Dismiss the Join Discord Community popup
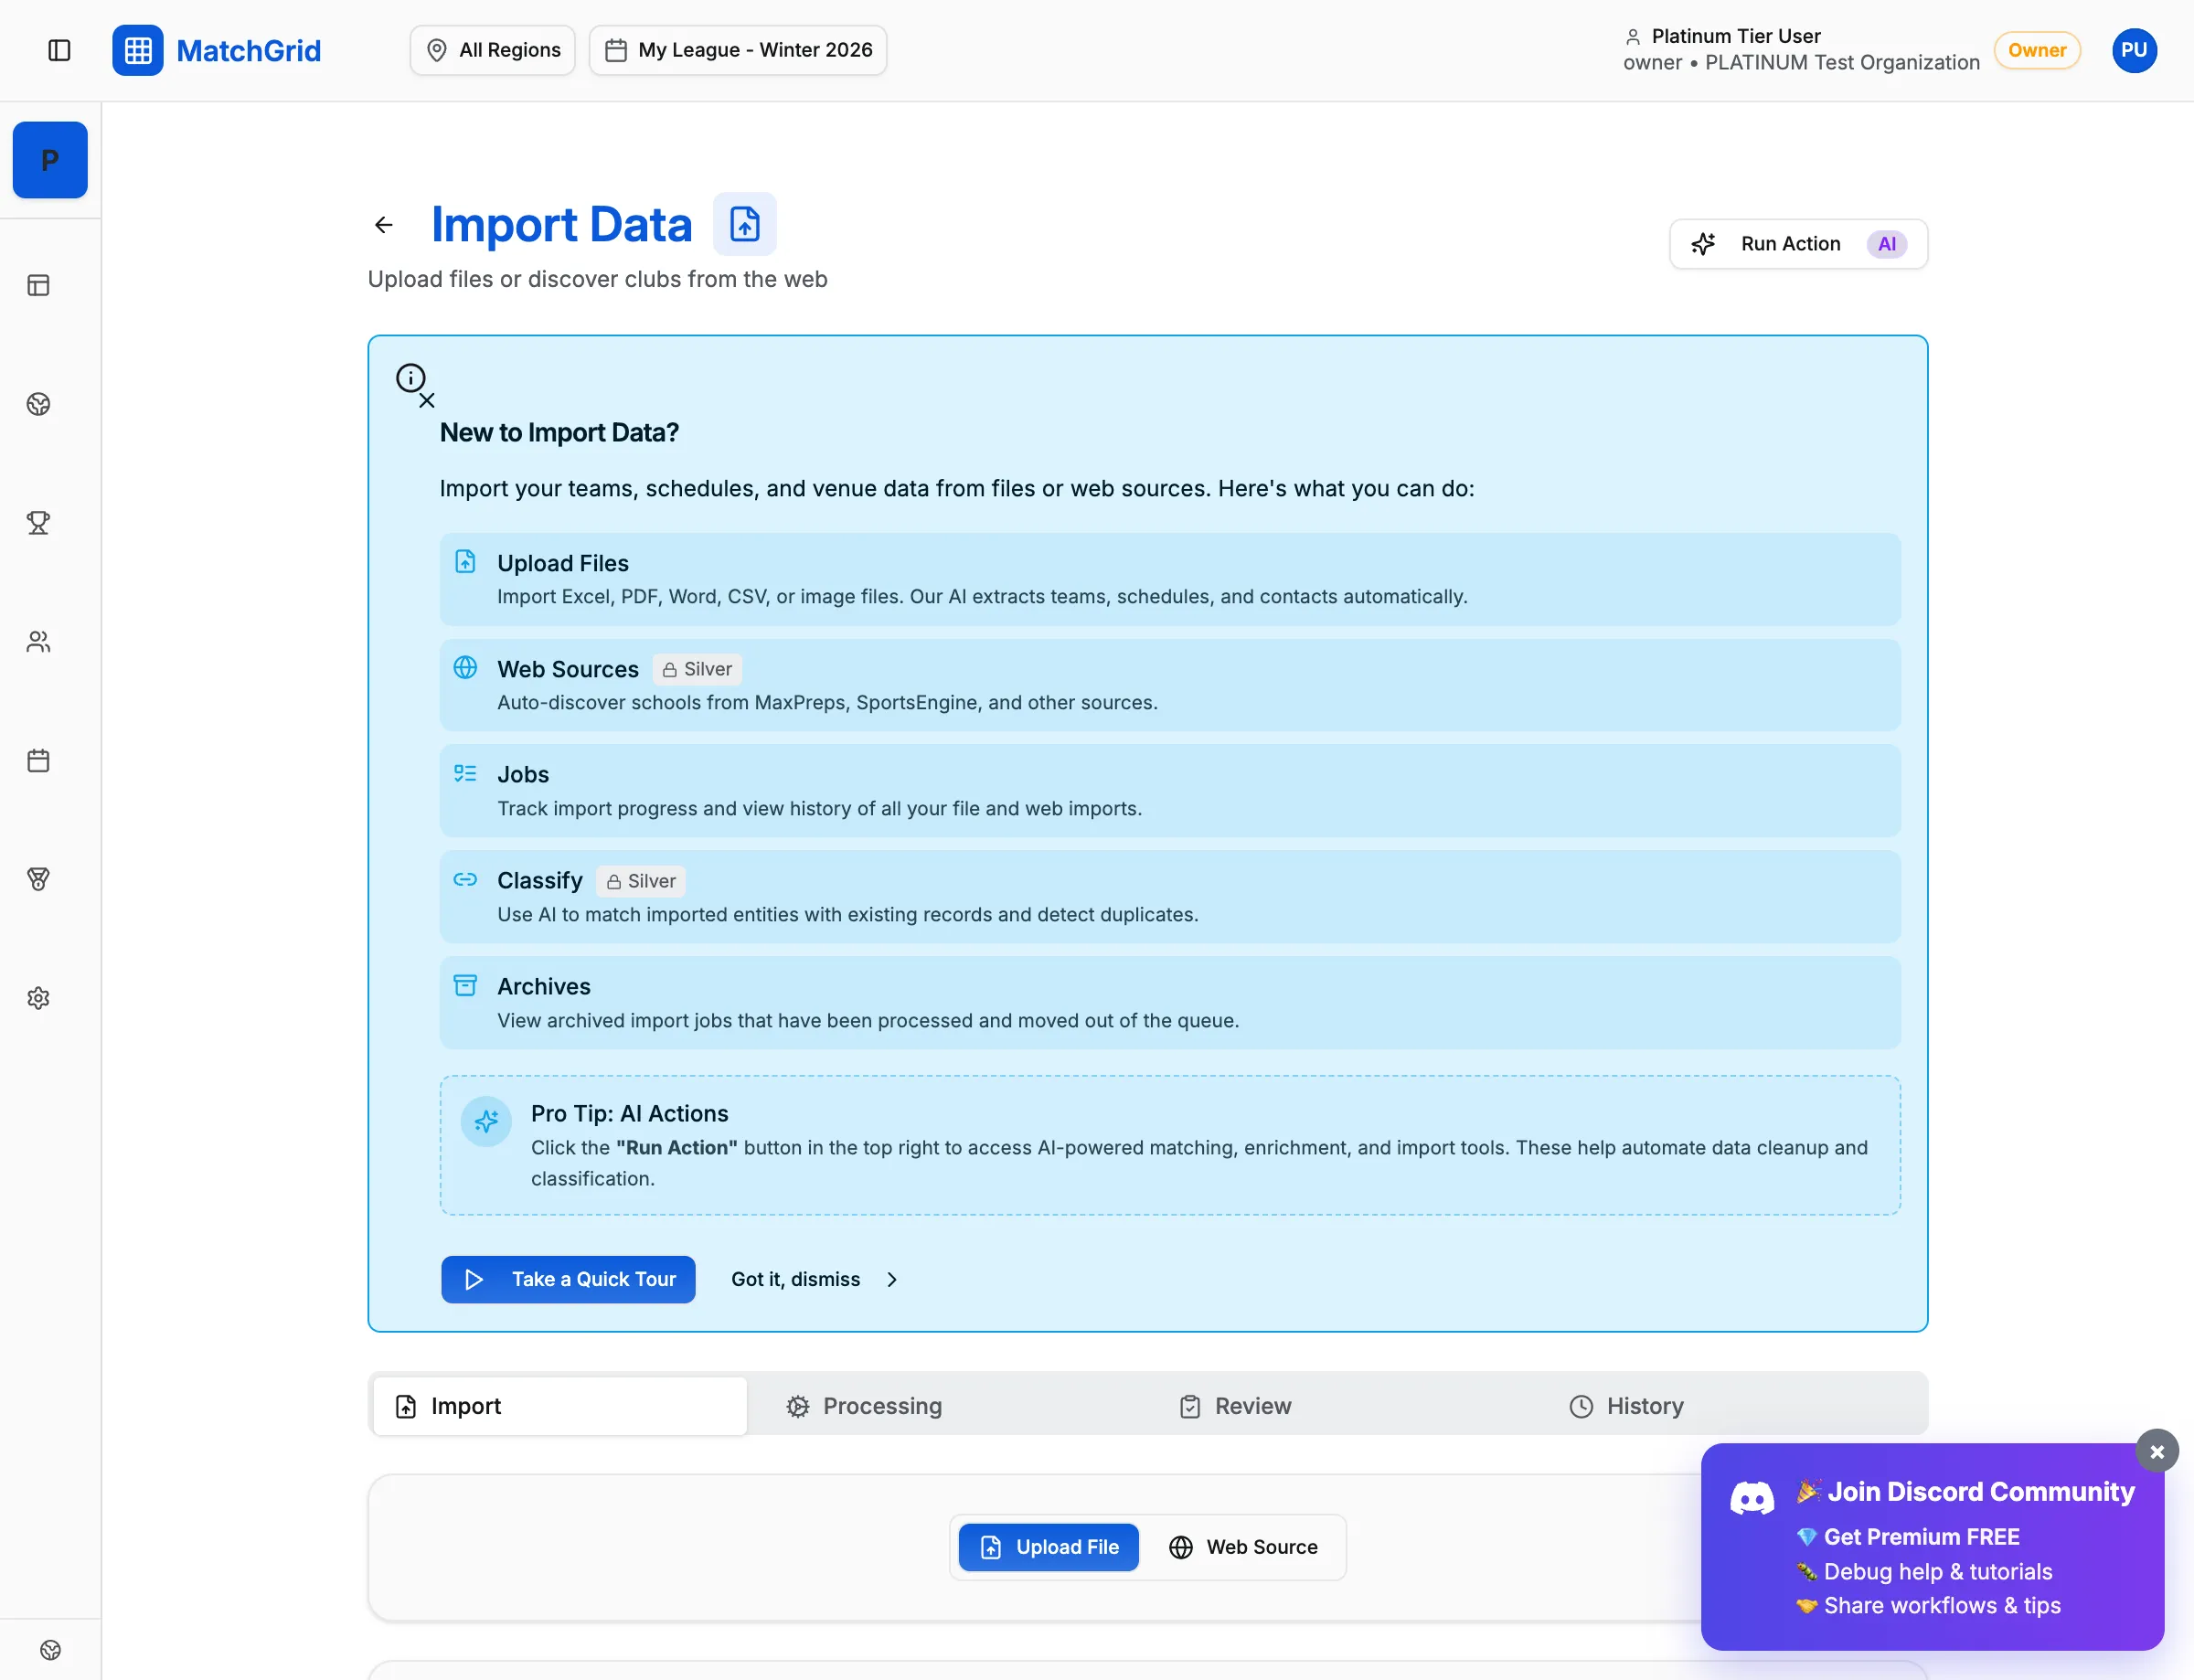 coord(2156,1451)
